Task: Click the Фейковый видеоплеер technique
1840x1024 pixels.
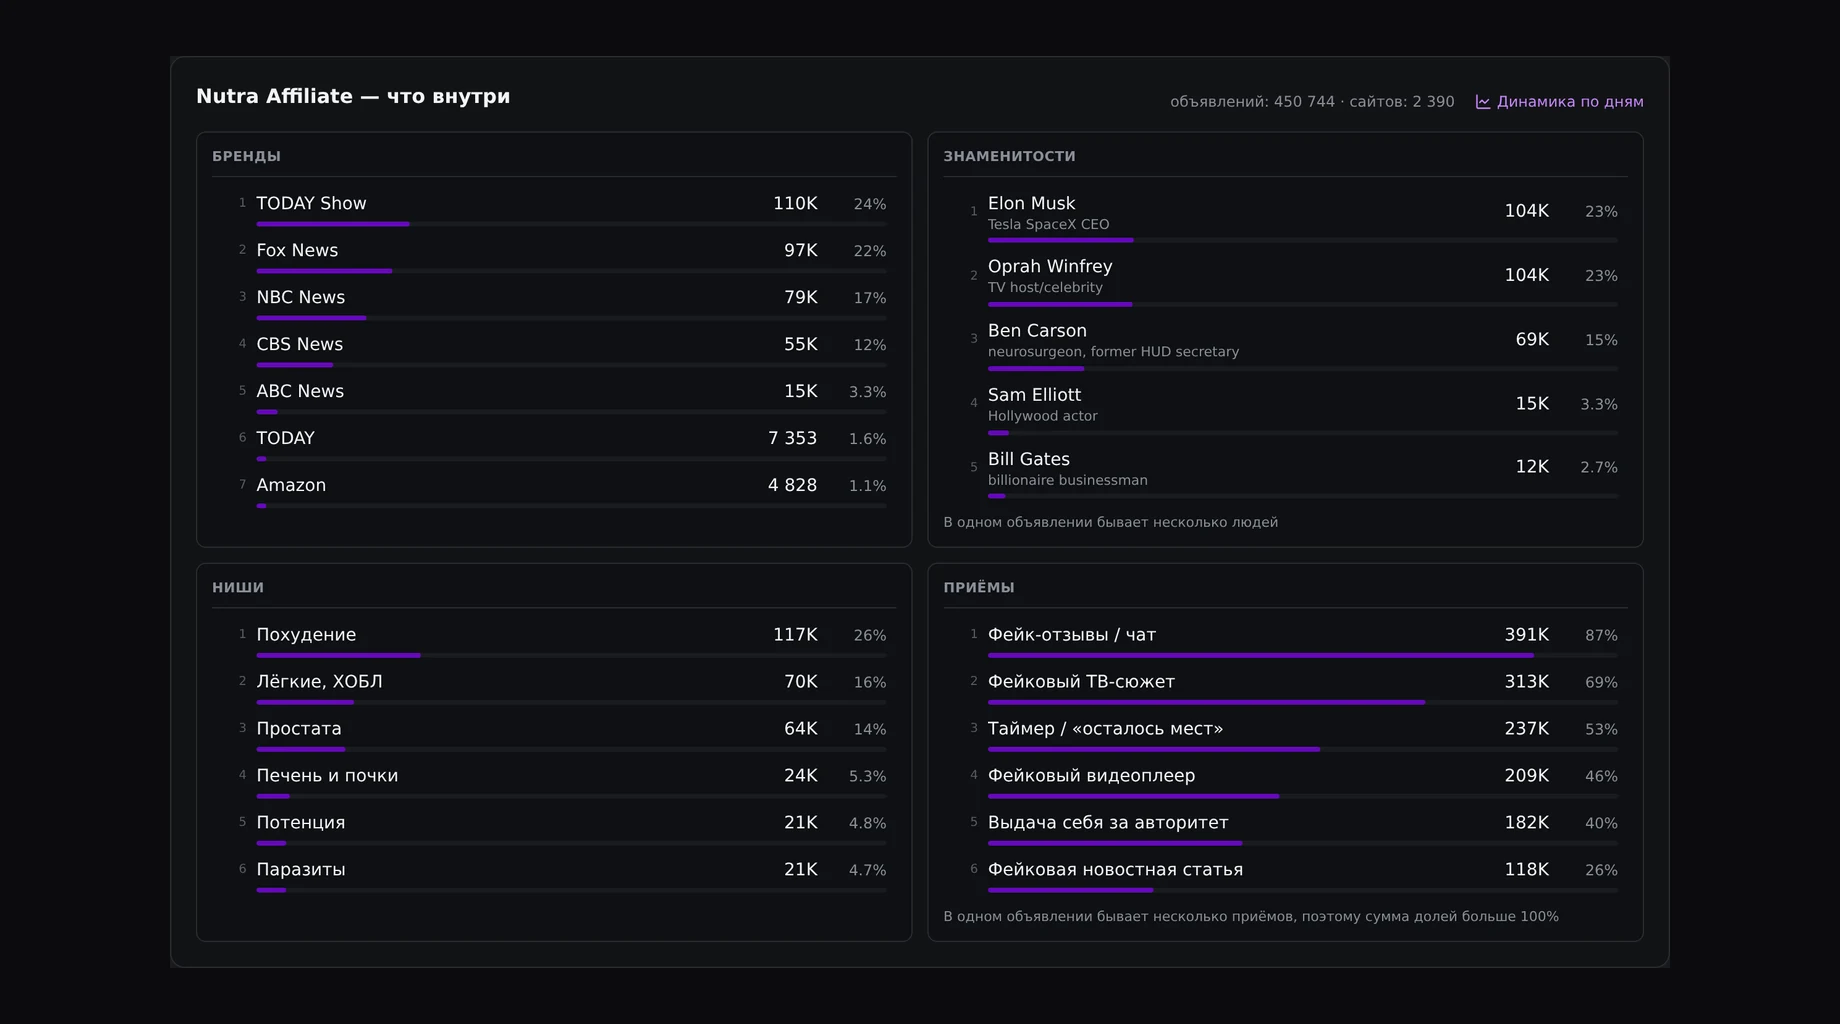Action: (1293, 781)
